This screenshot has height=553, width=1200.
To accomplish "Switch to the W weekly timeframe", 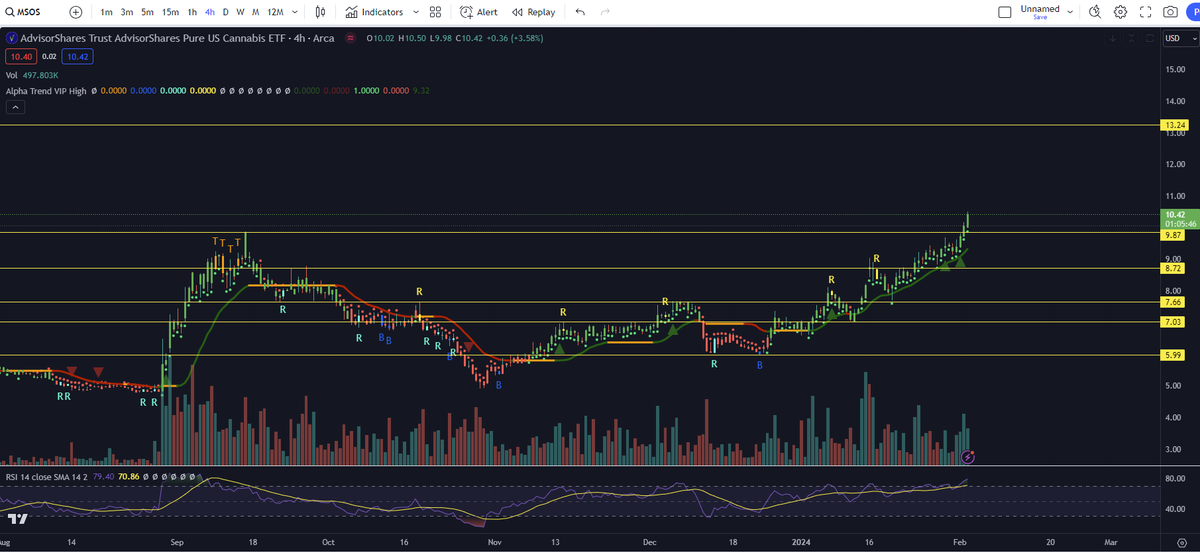I will [240, 12].
